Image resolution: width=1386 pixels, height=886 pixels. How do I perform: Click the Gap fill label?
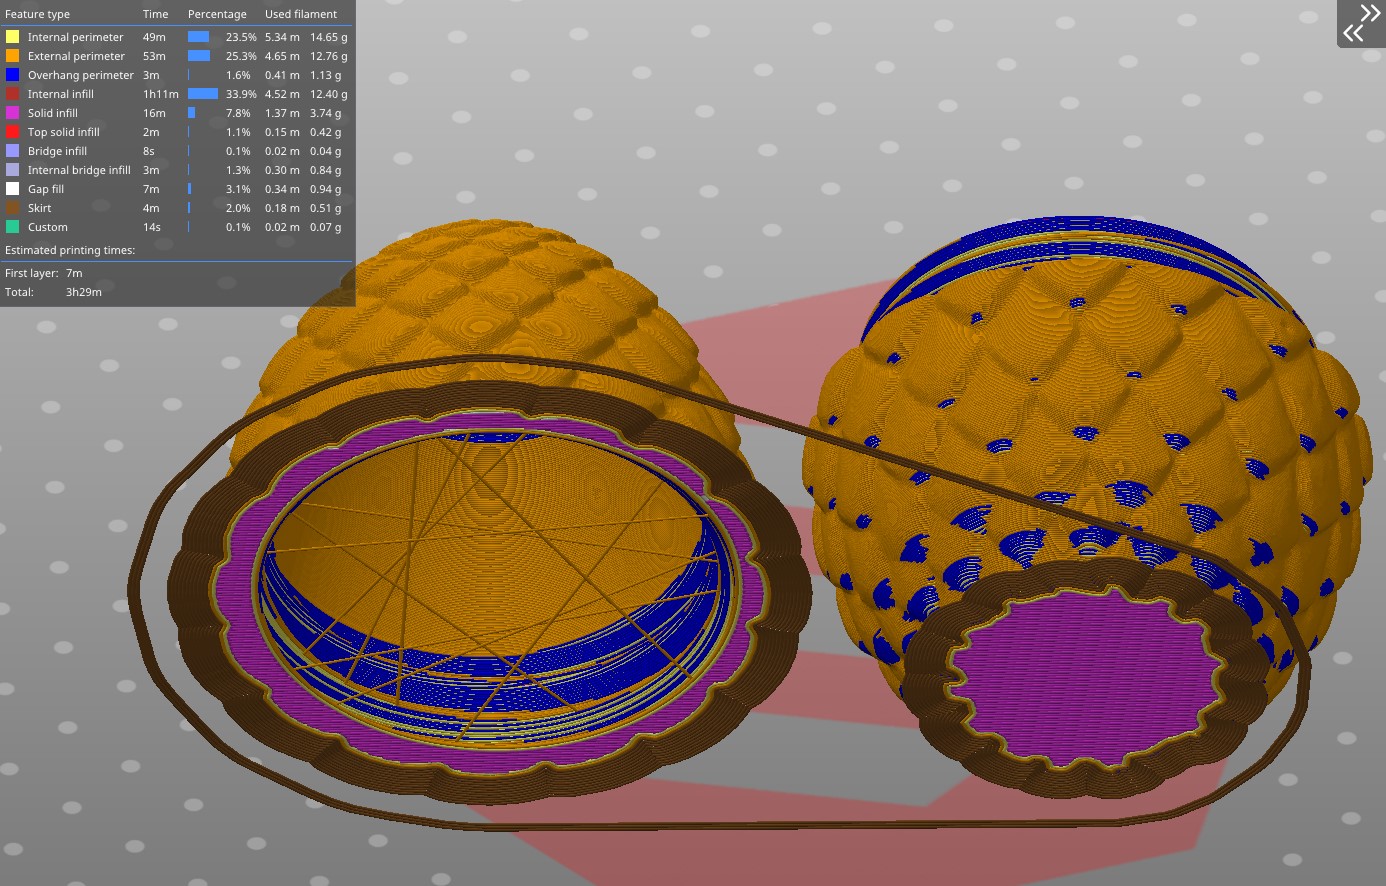pyautogui.click(x=46, y=189)
